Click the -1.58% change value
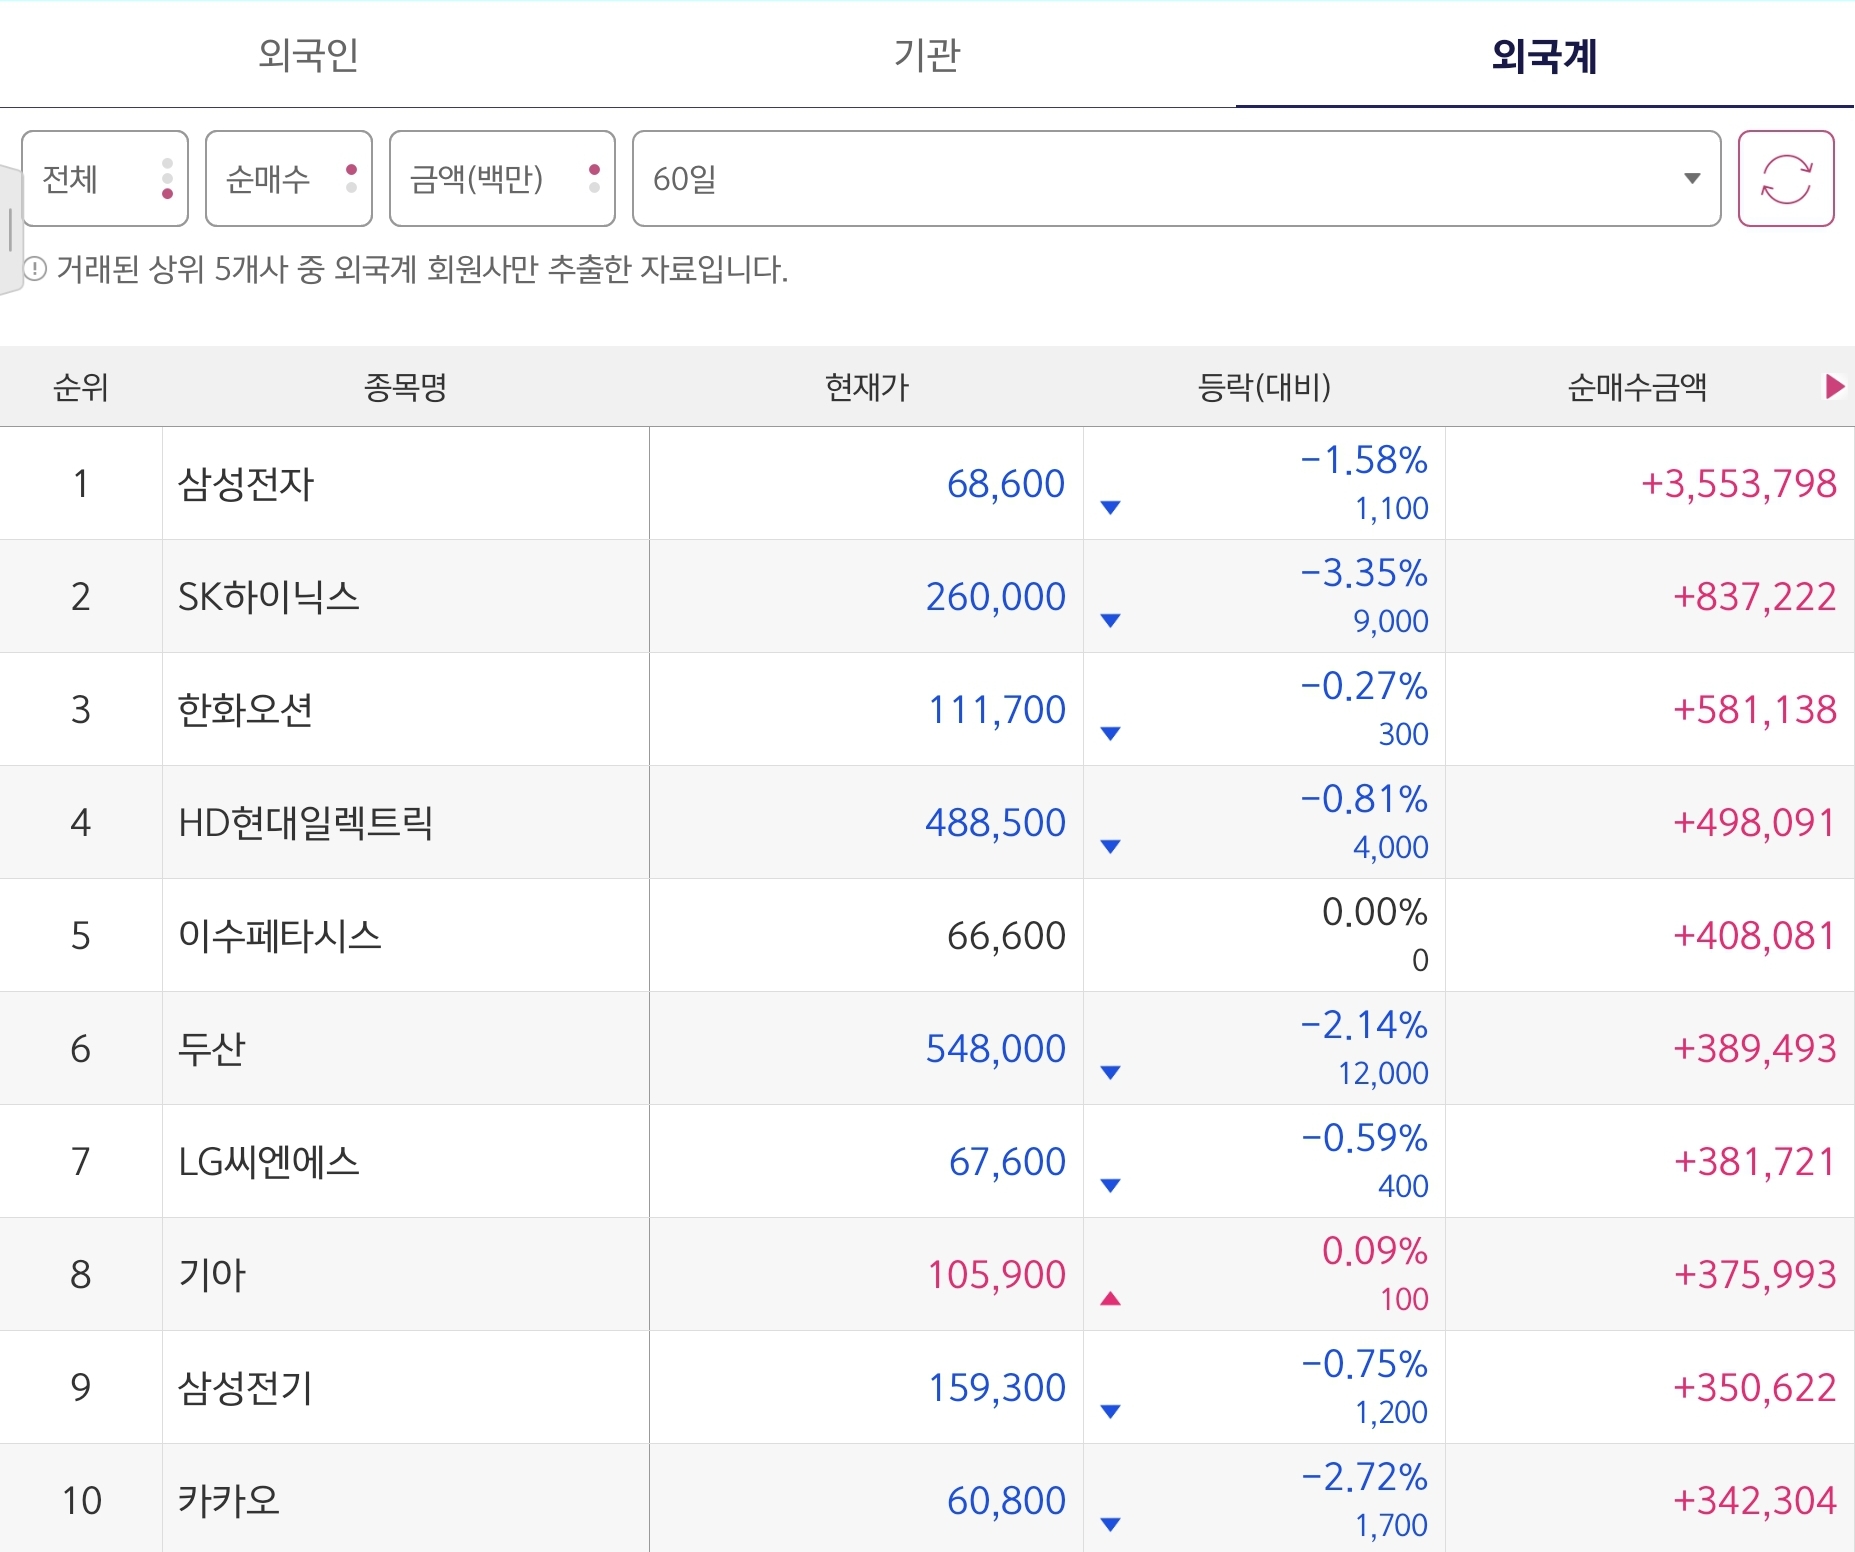 [x=1364, y=460]
